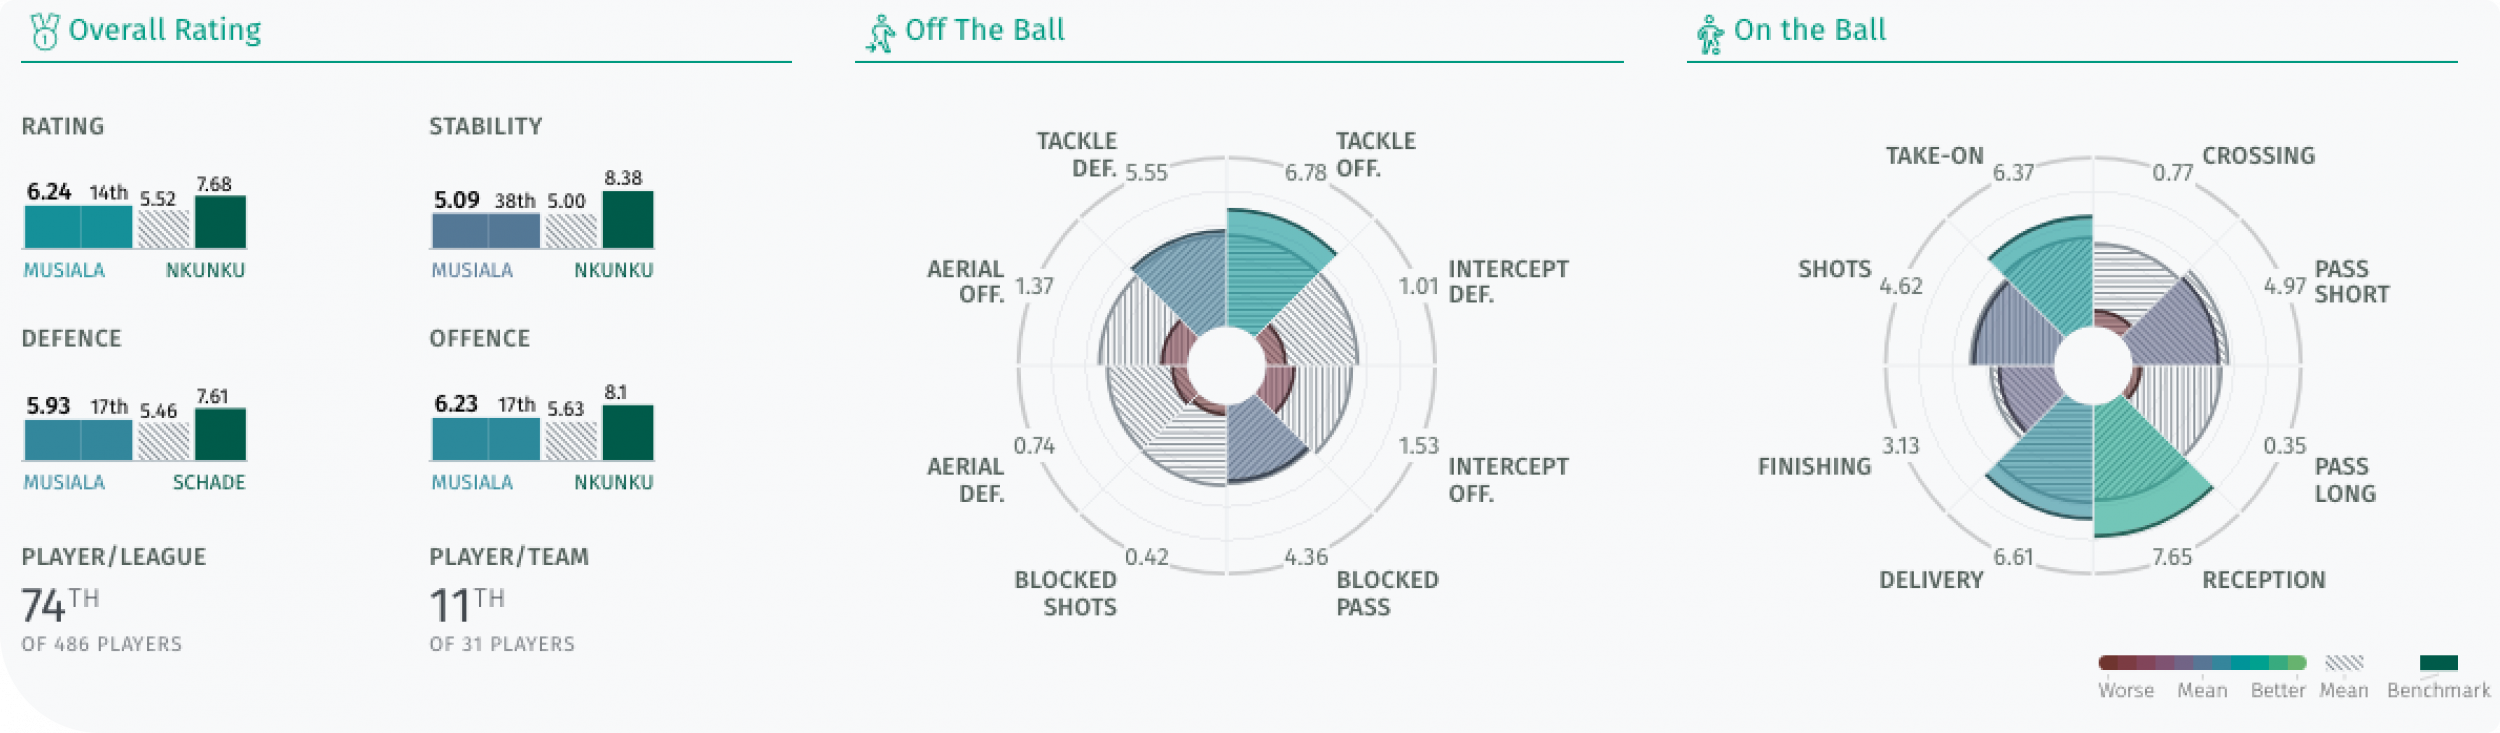The width and height of the screenshot is (2500, 733).
Task: Open the On the Ball section heading
Action: (1810, 30)
